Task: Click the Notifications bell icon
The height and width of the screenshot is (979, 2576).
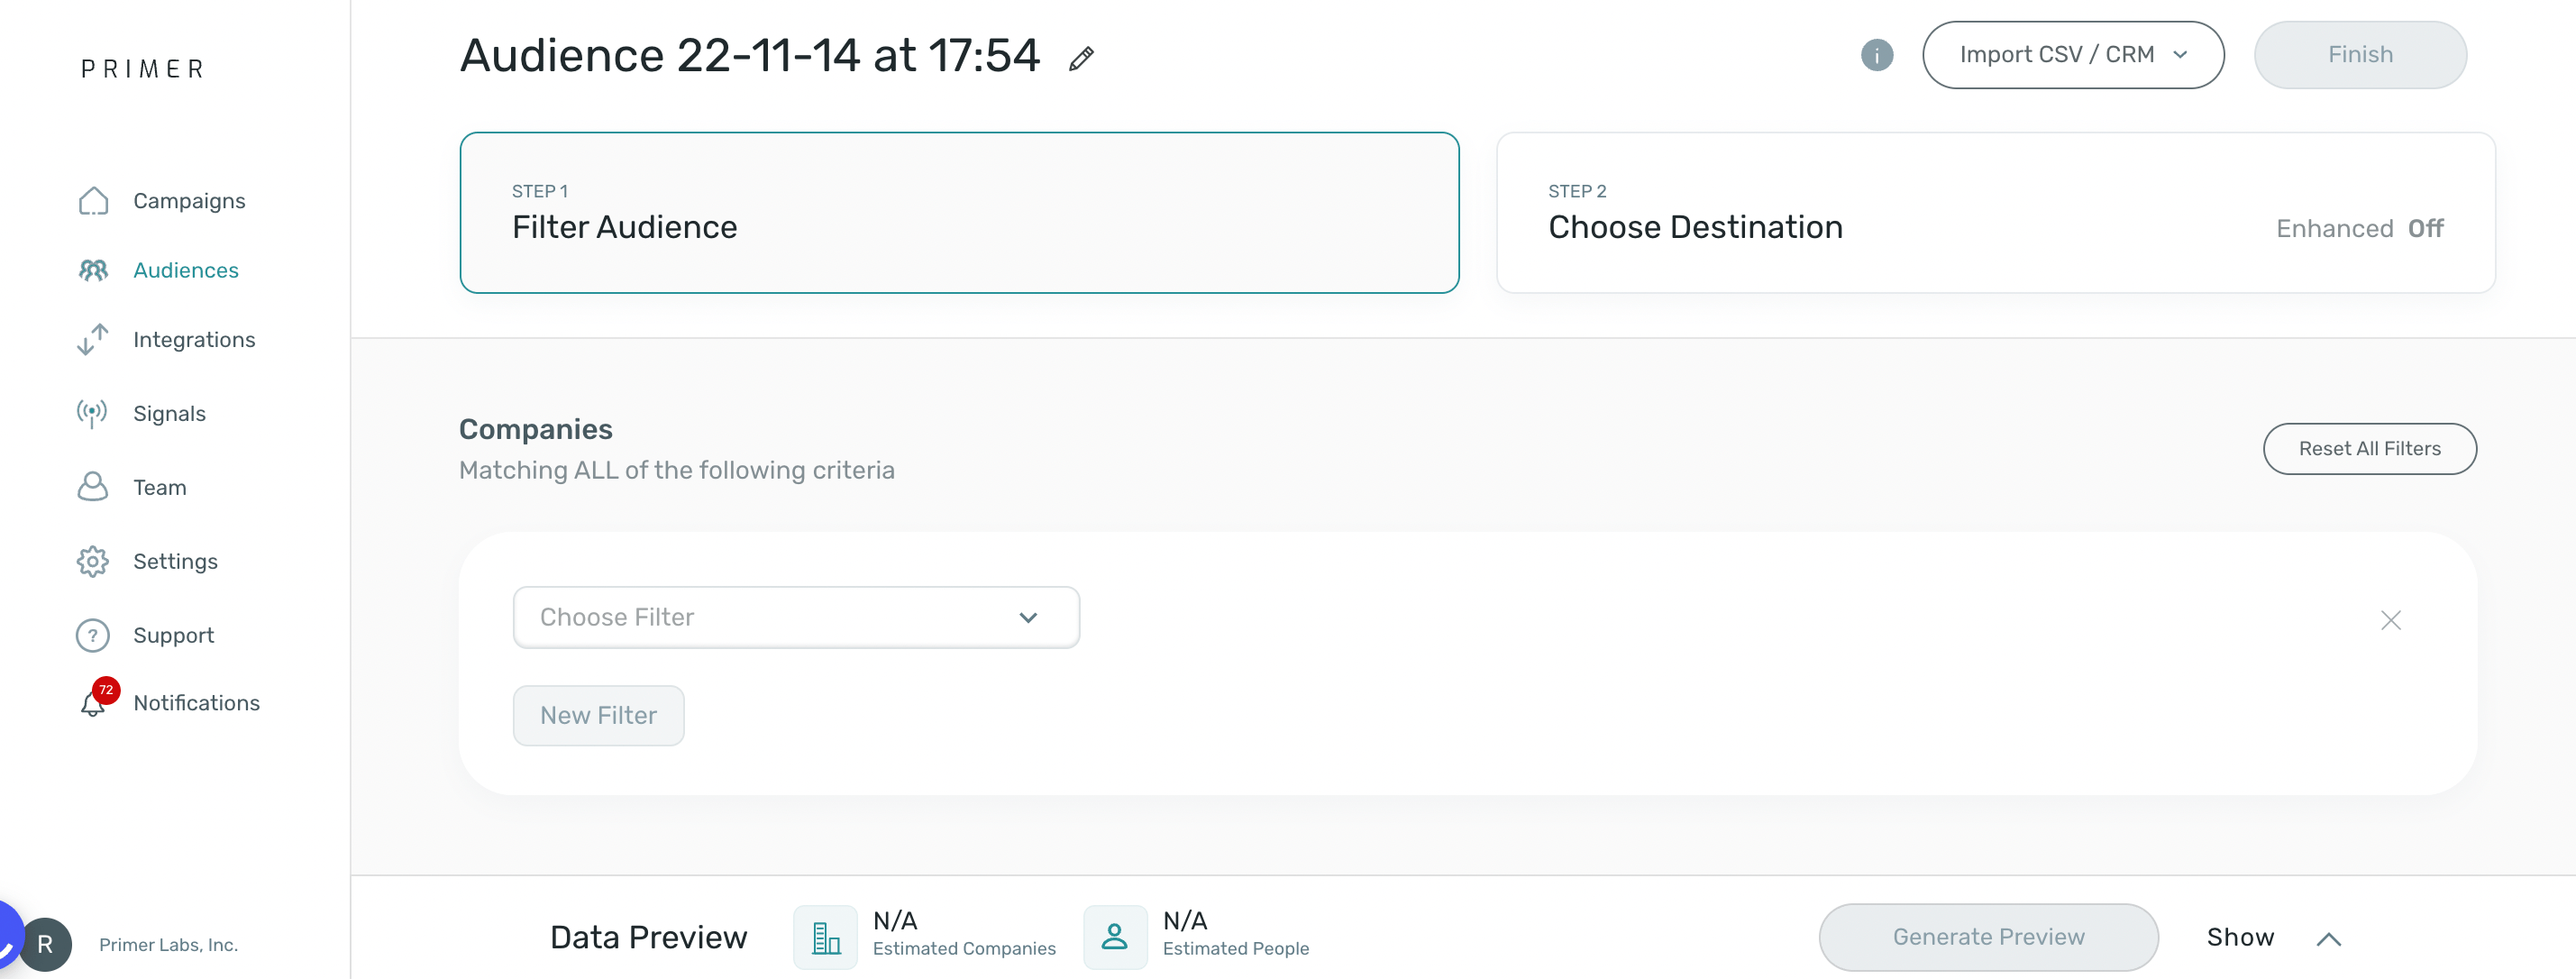Action: [x=94, y=703]
